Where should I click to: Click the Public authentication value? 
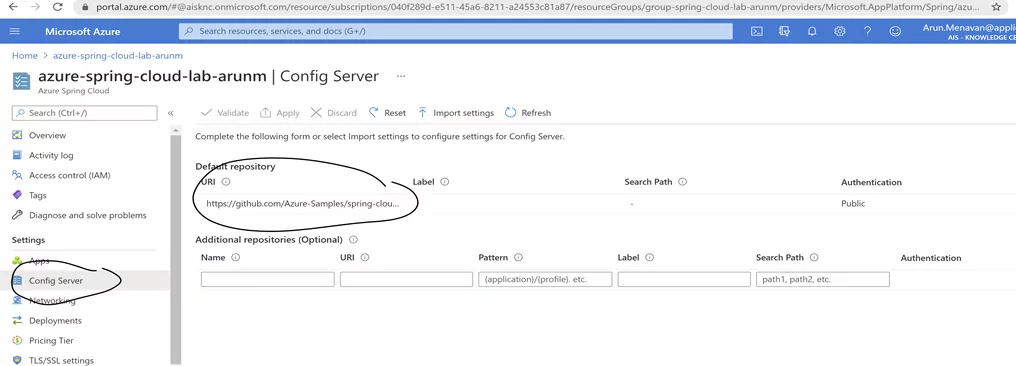(853, 203)
